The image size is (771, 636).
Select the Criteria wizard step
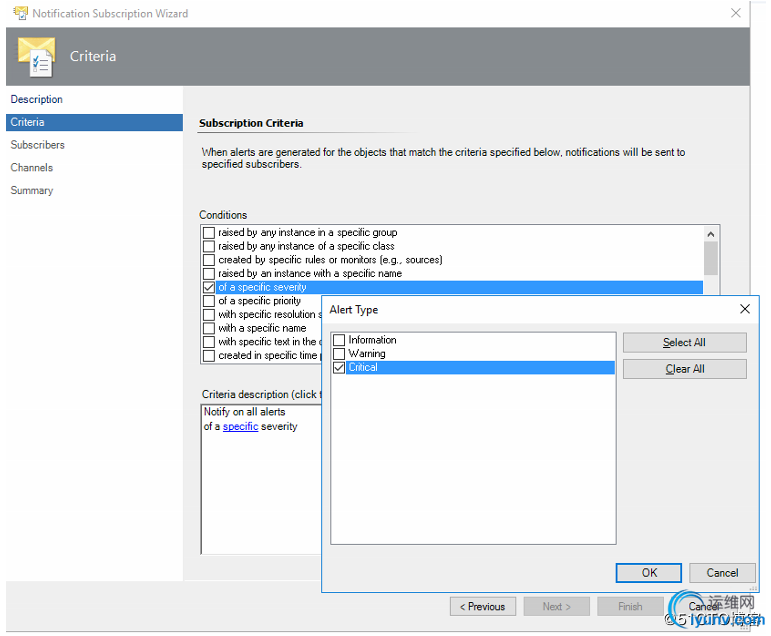[x=94, y=122]
